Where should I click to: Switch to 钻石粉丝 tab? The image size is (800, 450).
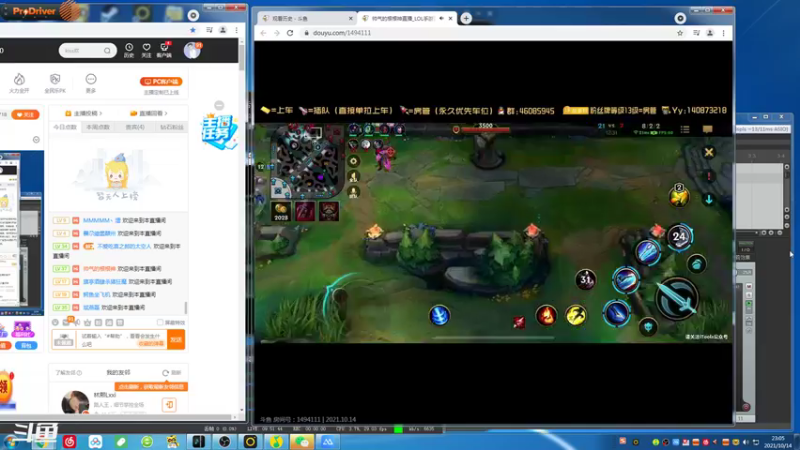pos(171,127)
